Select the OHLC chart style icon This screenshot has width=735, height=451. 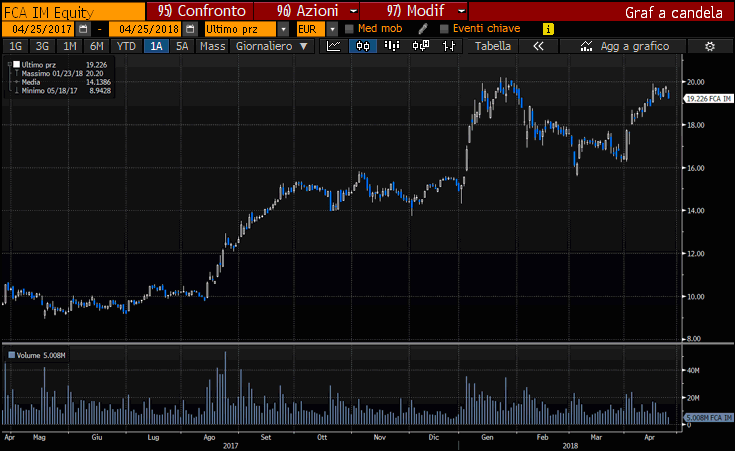pyautogui.click(x=449, y=46)
